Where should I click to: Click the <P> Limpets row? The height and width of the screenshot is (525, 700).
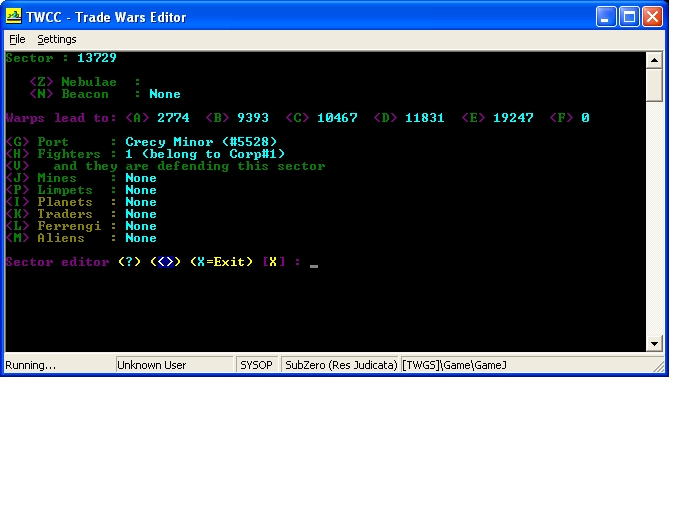81,190
